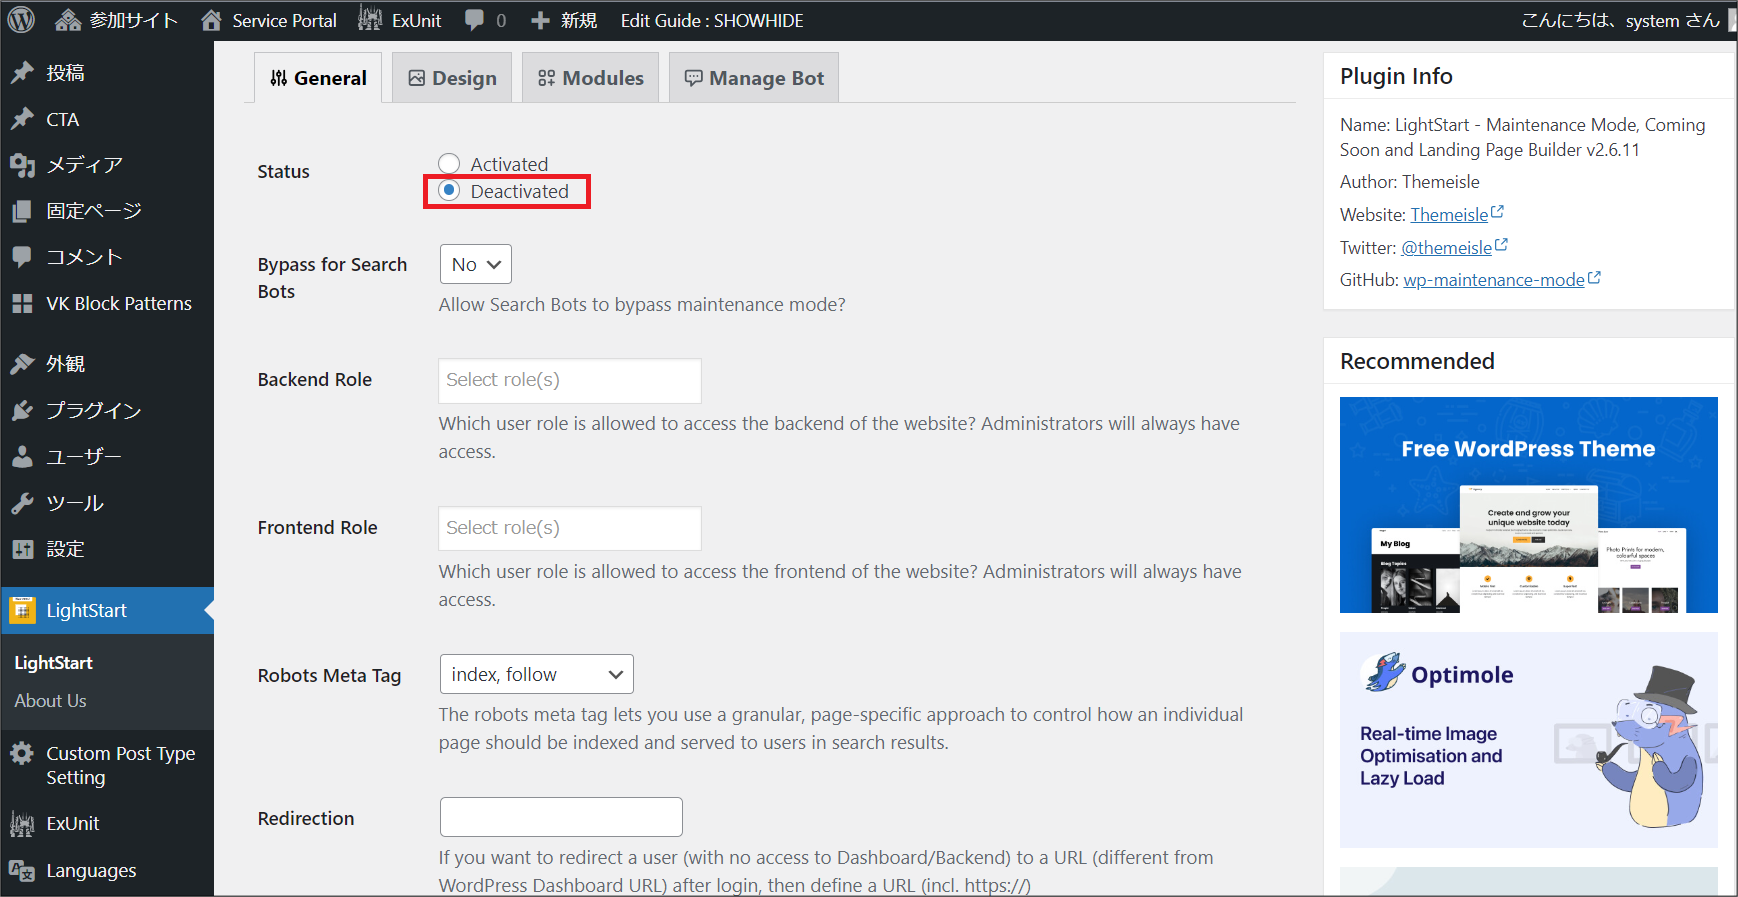Open the Free WordPress Theme banner
Screen dimensions: 1738x897
click(x=1529, y=505)
